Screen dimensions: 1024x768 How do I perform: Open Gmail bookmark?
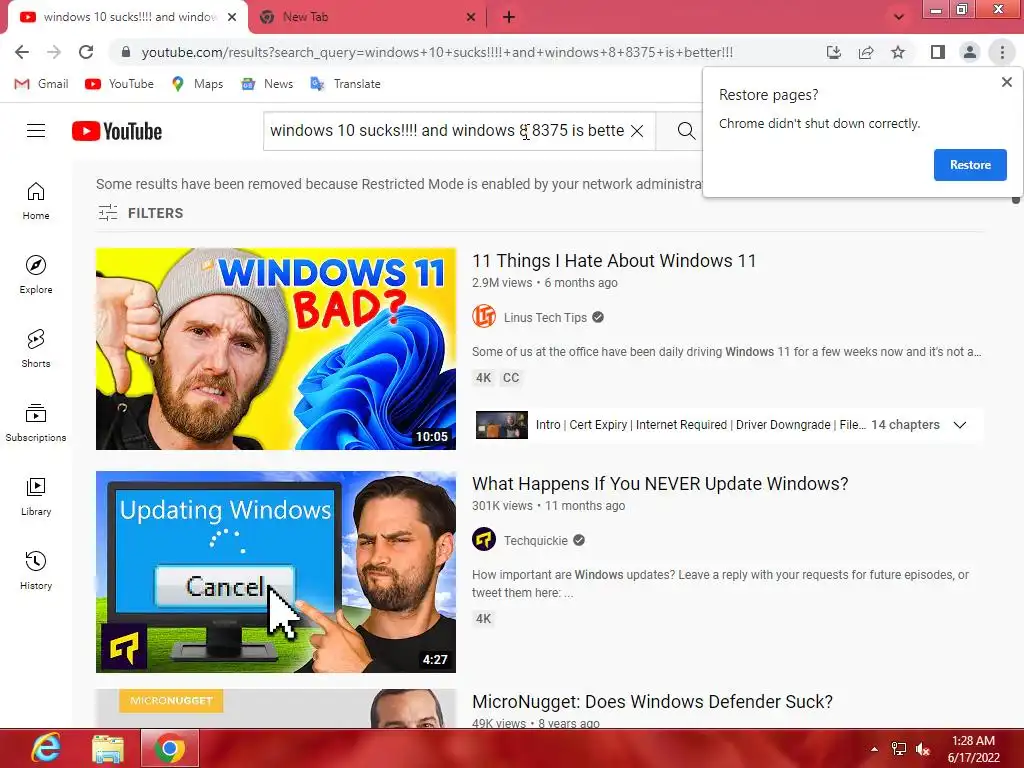tap(41, 84)
